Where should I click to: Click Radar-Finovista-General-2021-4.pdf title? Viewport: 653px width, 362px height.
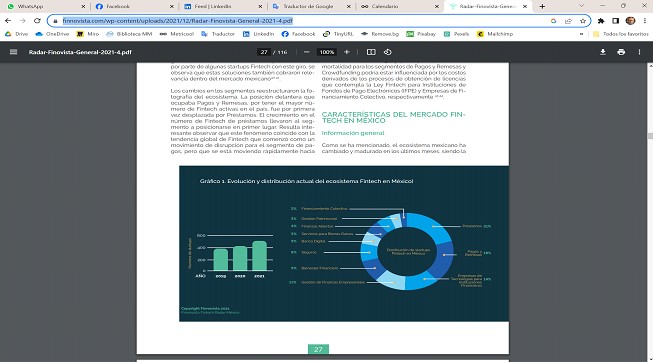tap(80, 52)
